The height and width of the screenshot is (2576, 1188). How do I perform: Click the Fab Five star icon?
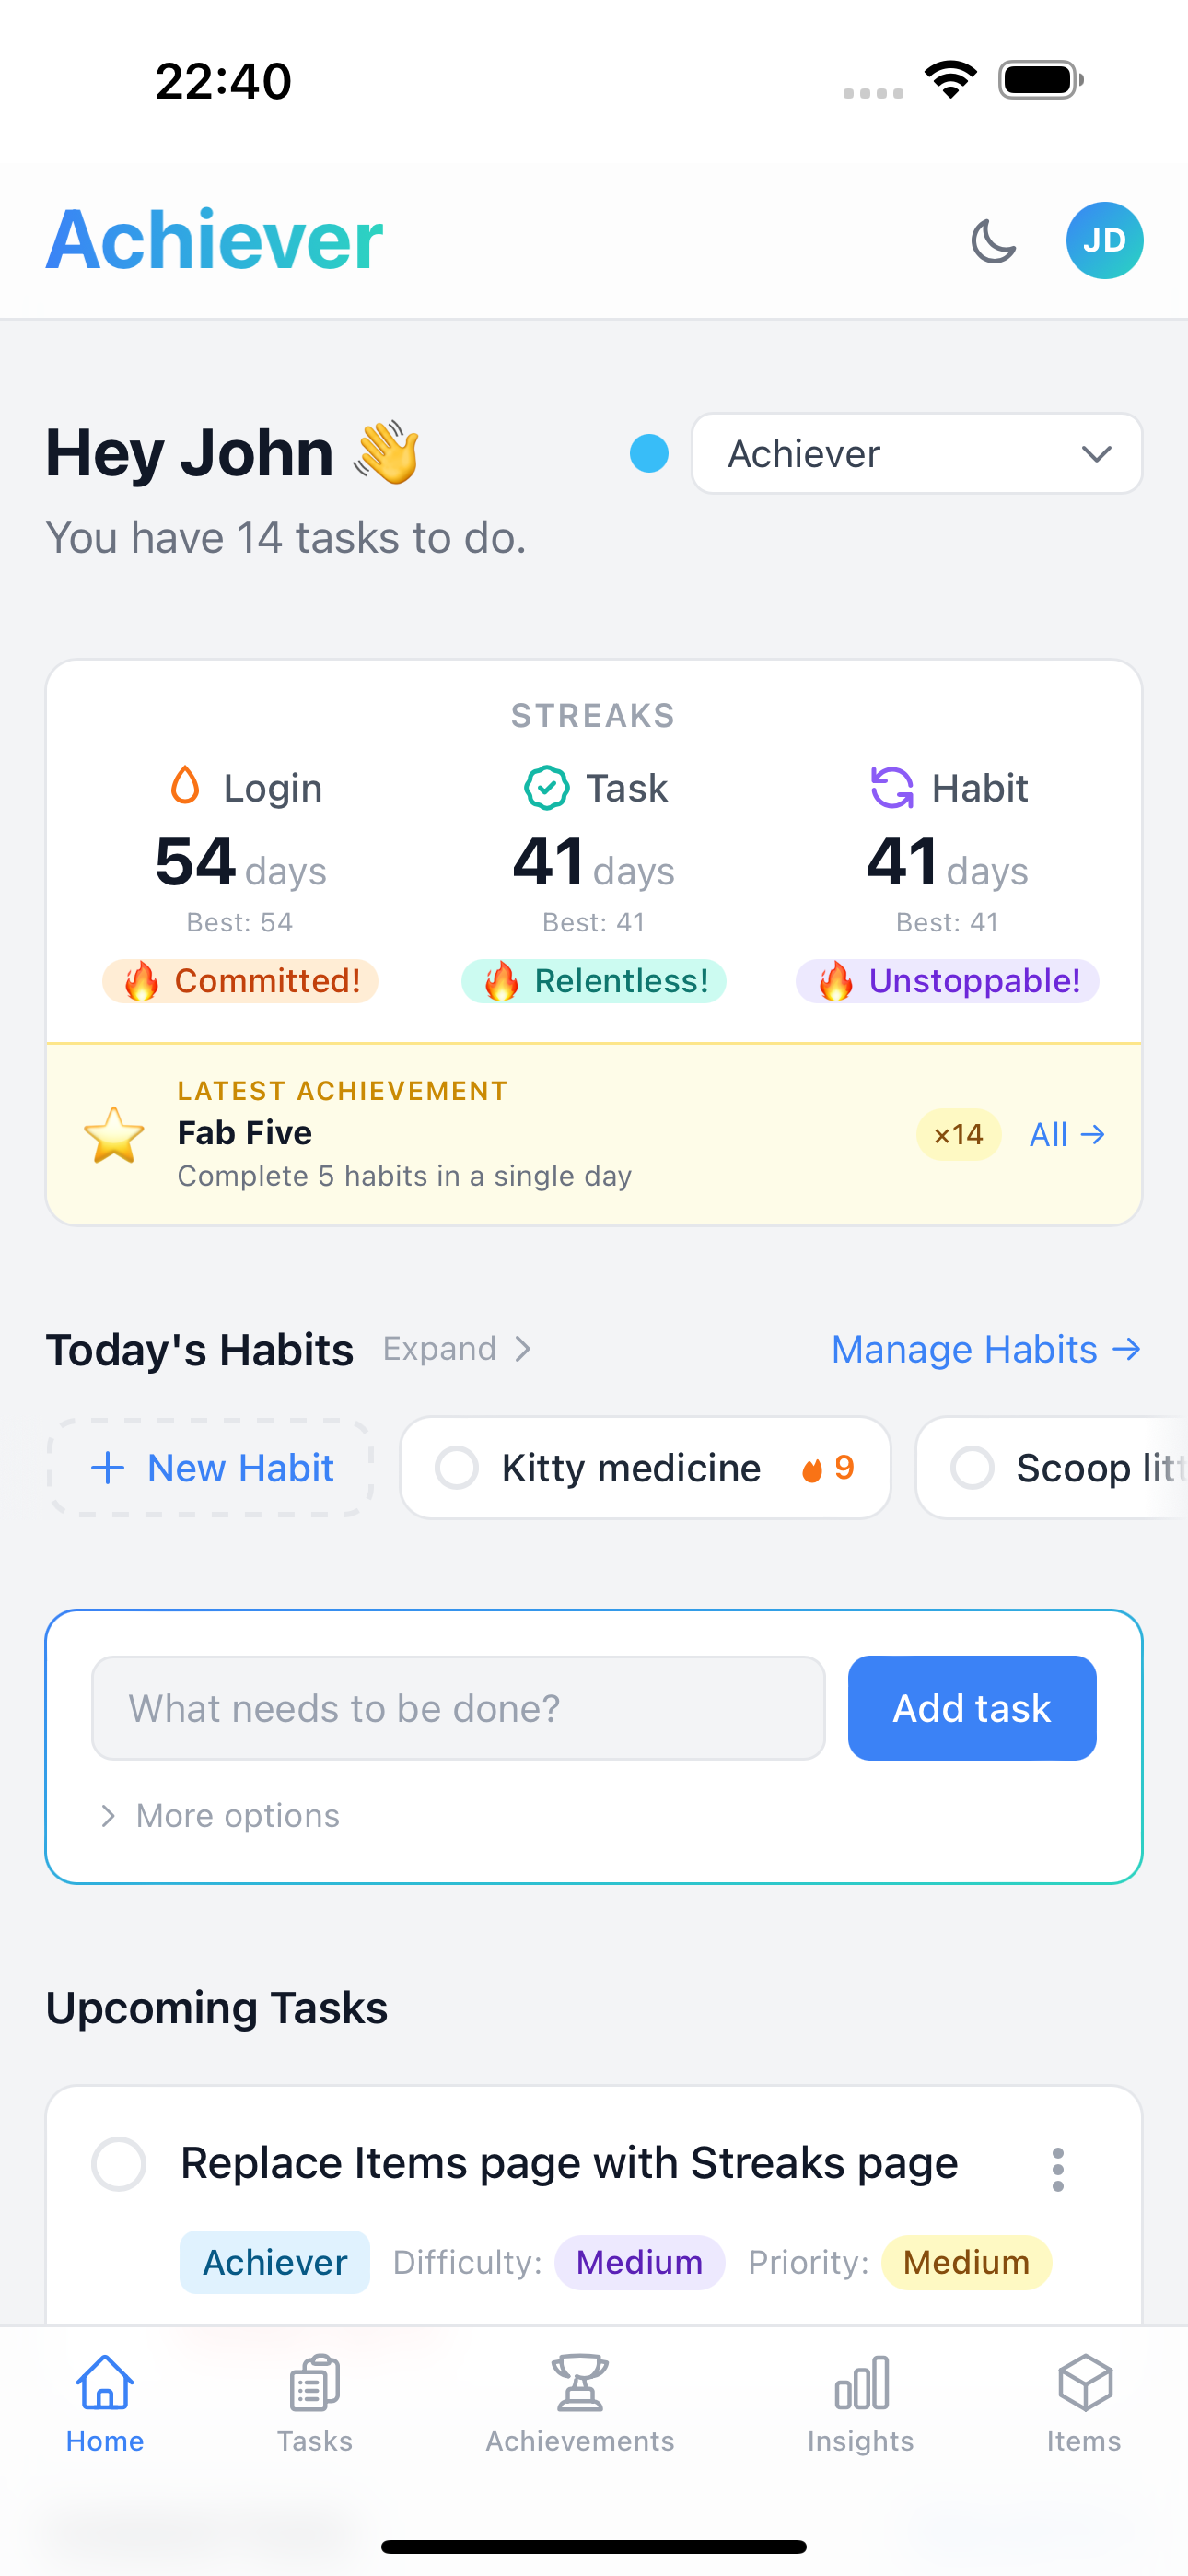click(113, 1135)
